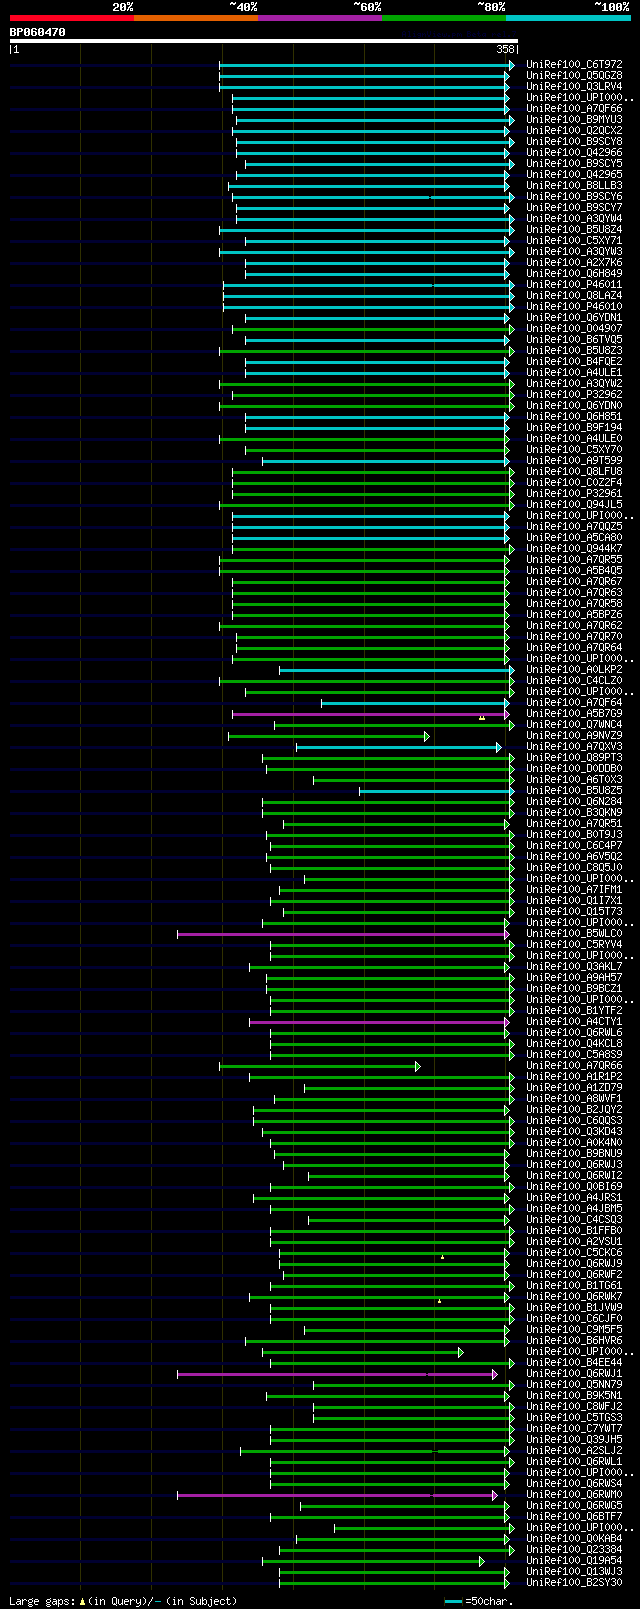Click the green ~80% legend segment
640x1609 pixels.
click(x=444, y=18)
